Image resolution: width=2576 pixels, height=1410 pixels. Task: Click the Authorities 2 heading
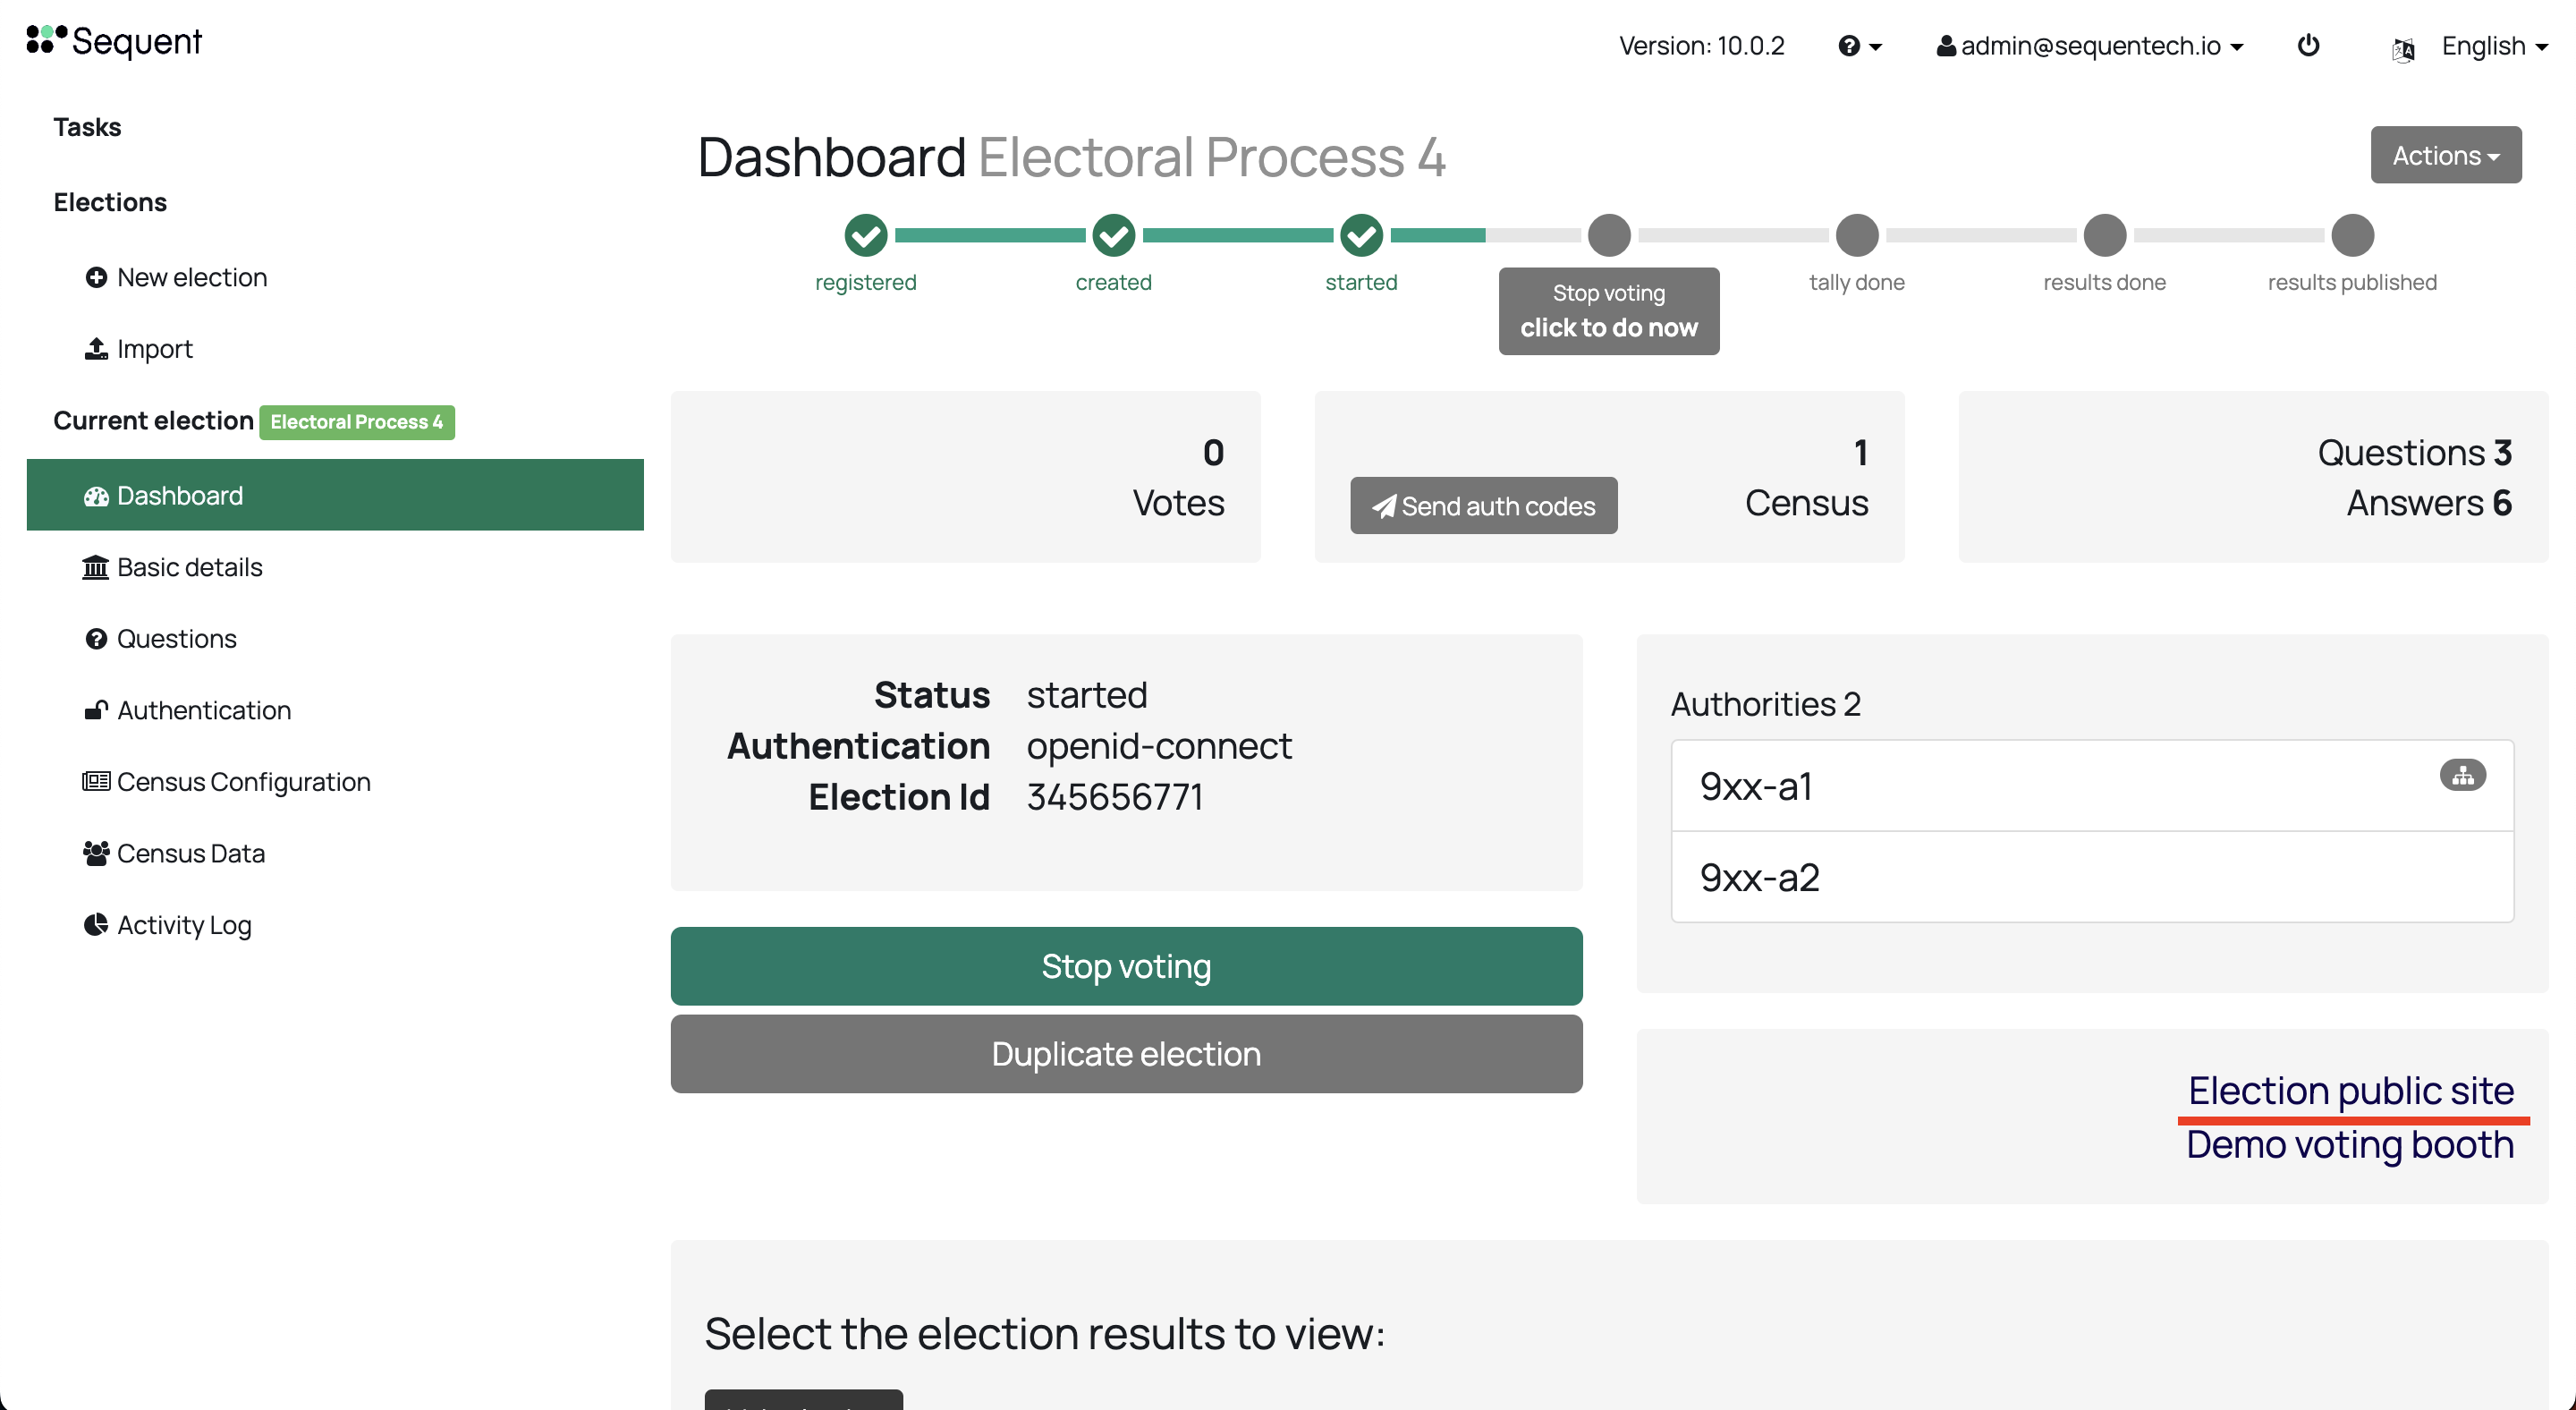pos(1765,704)
